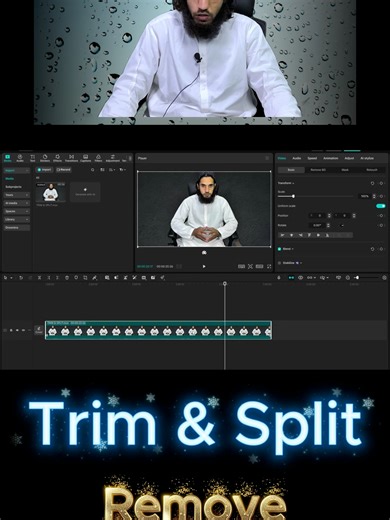Click the Generate with AI placeholder card
Image resolution: width=390 pixels, height=520 pixels.
click(85, 192)
